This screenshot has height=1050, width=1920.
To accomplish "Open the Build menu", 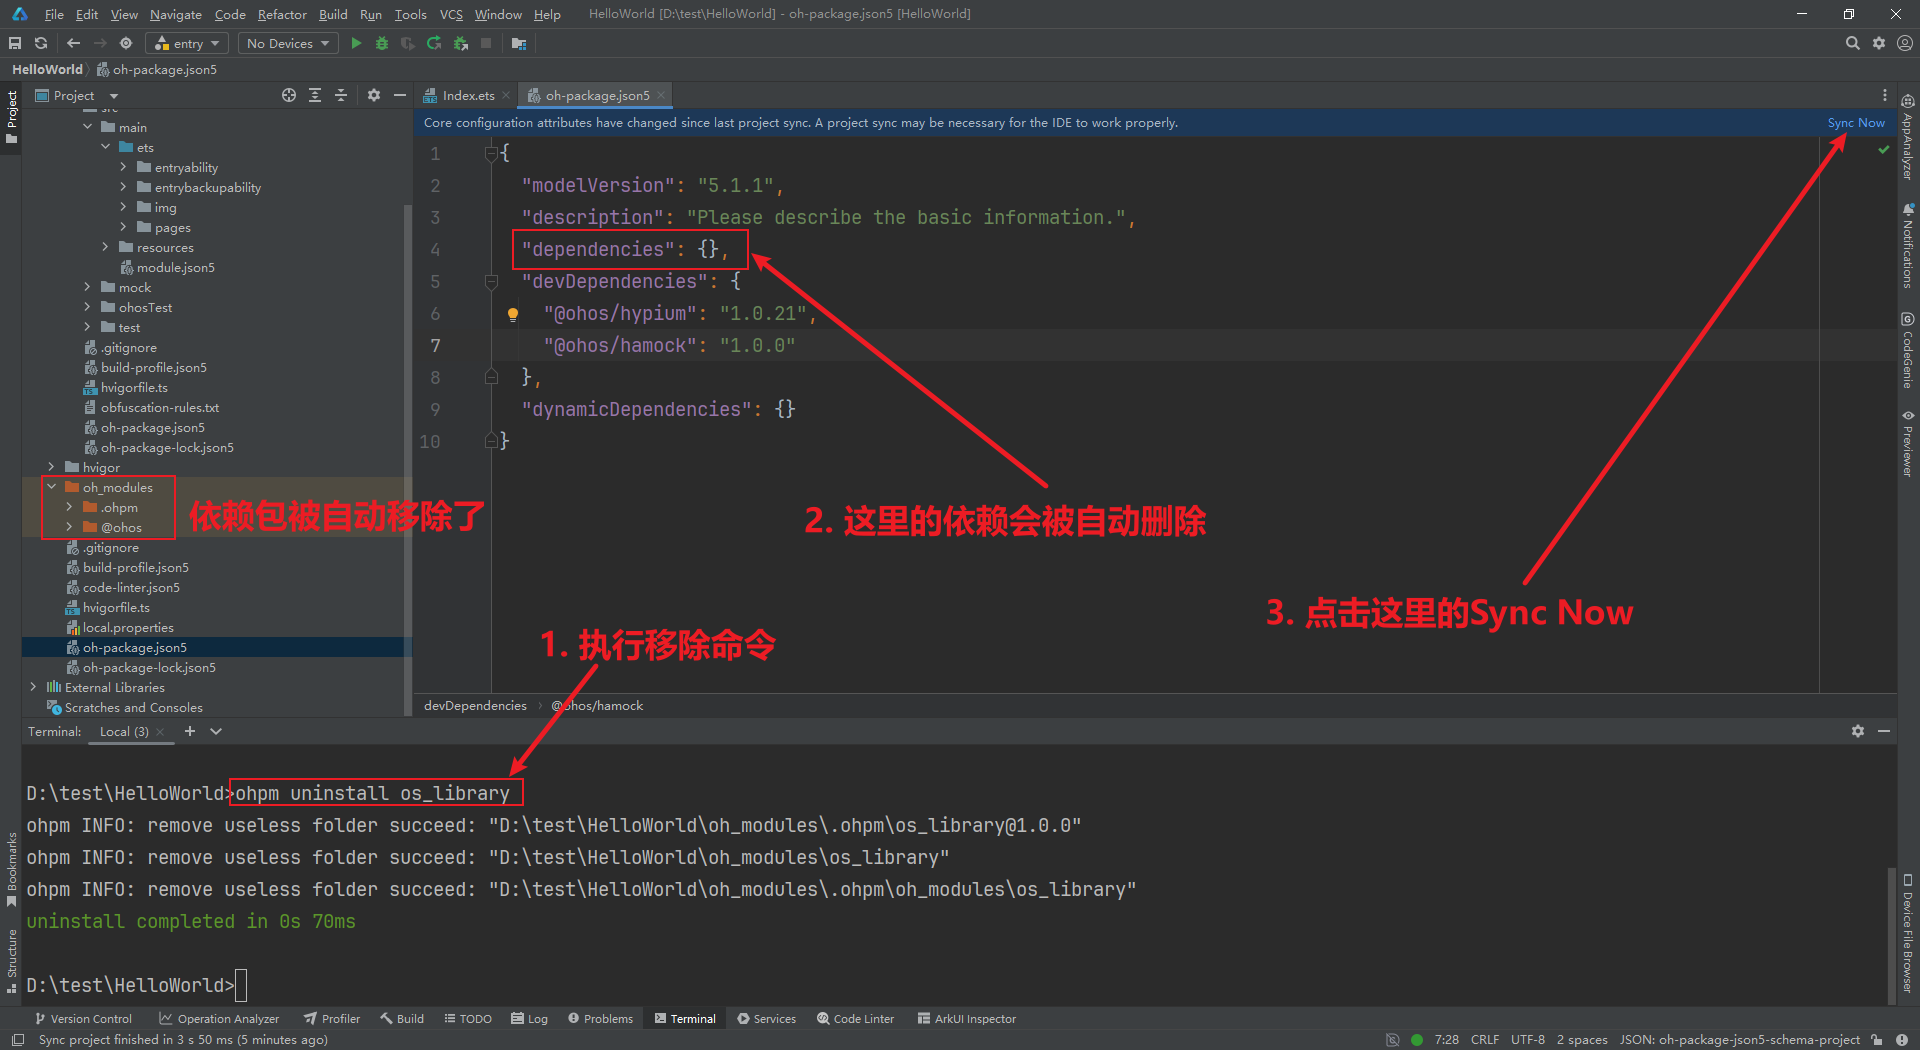I will 333,14.
